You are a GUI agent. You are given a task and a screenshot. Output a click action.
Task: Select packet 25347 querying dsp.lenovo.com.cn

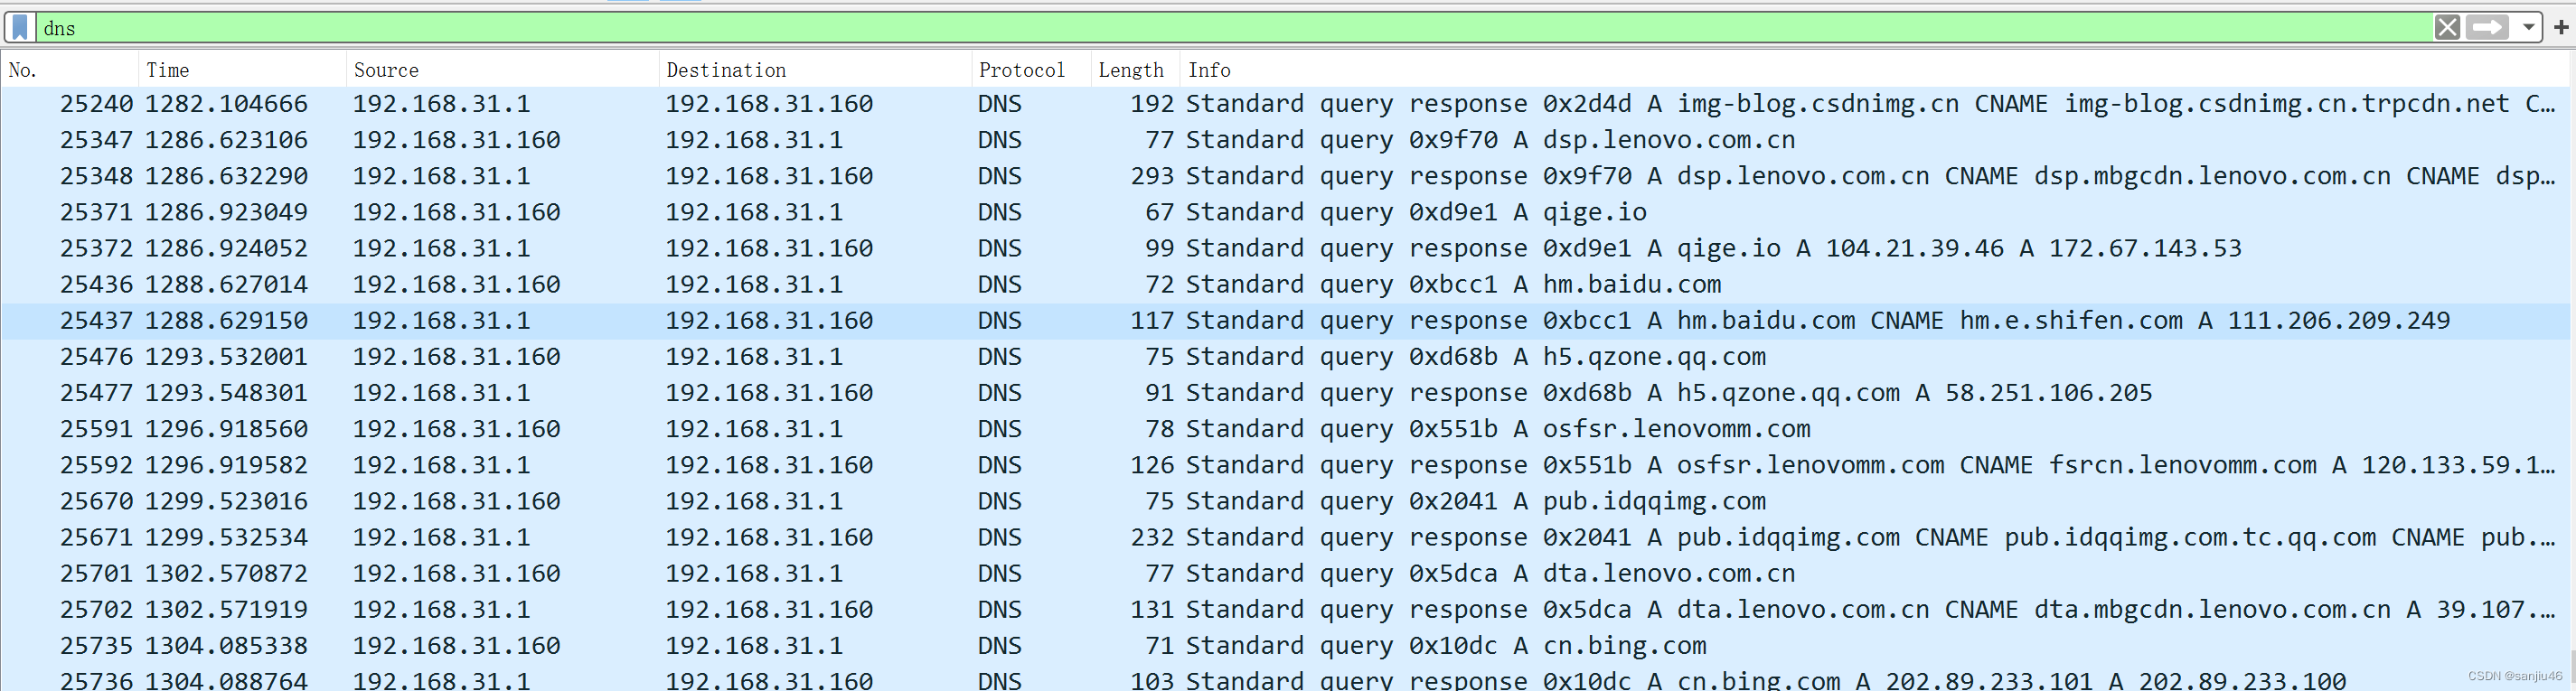coord(1285,140)
